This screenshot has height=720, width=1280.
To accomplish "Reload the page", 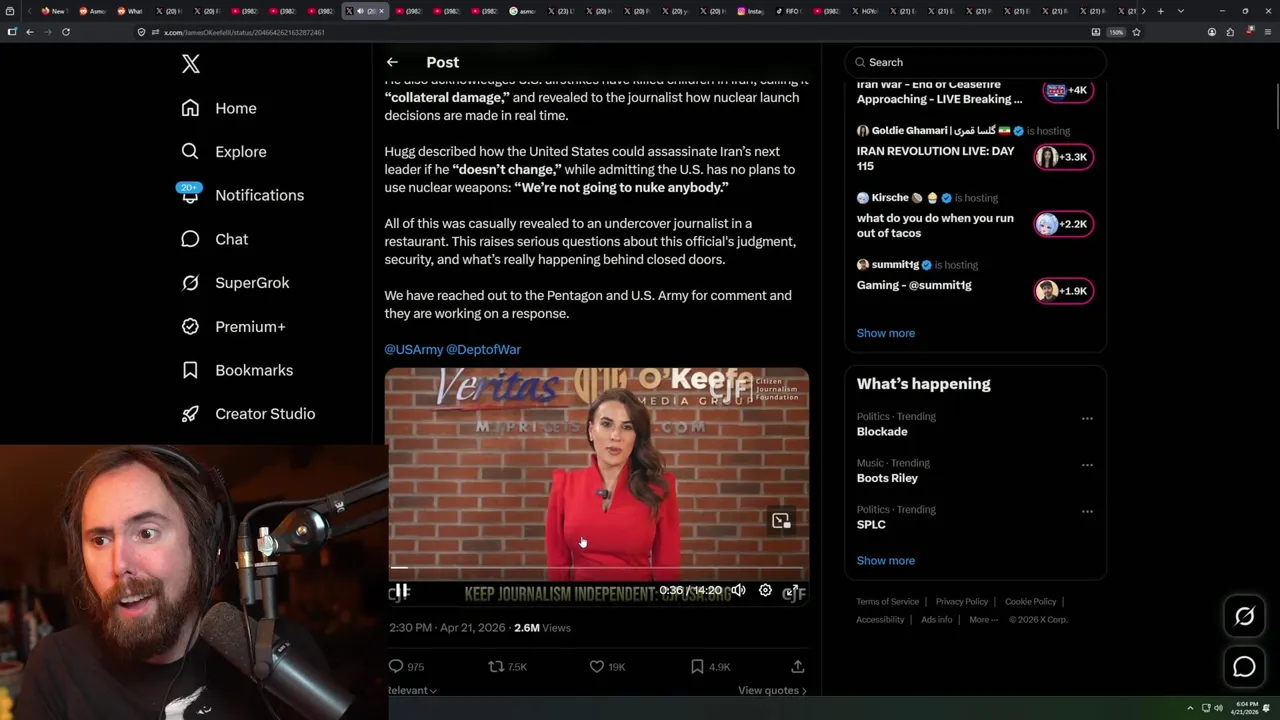I will click(66, 32).
